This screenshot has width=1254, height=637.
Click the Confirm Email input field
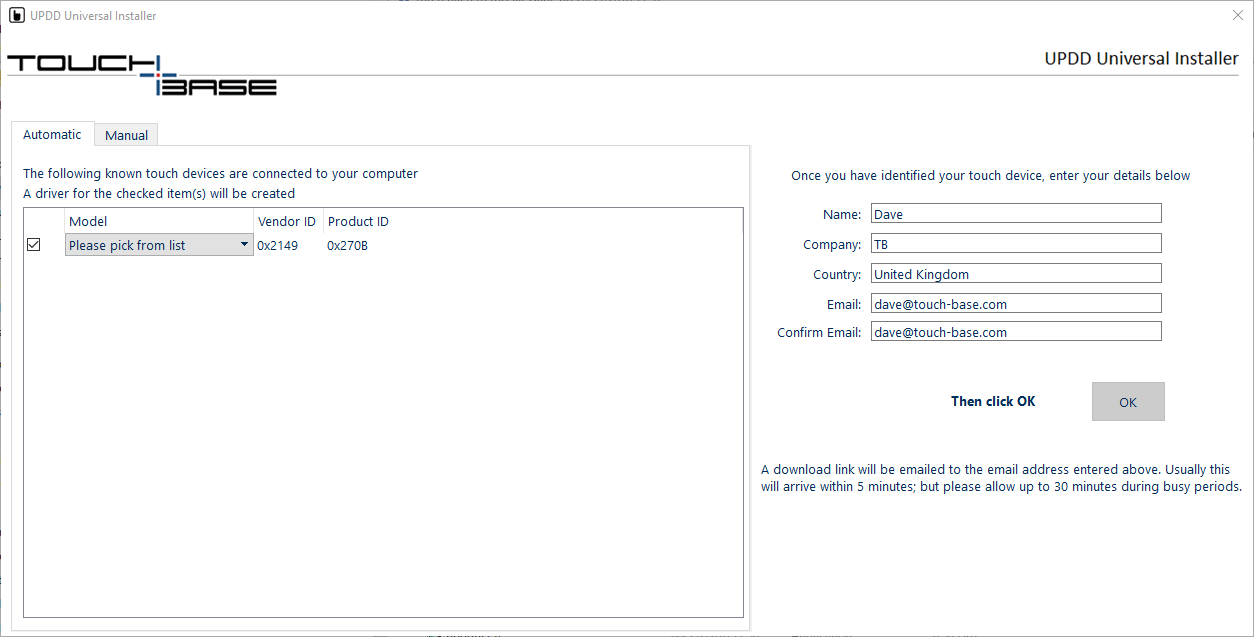pos(1016,331)
